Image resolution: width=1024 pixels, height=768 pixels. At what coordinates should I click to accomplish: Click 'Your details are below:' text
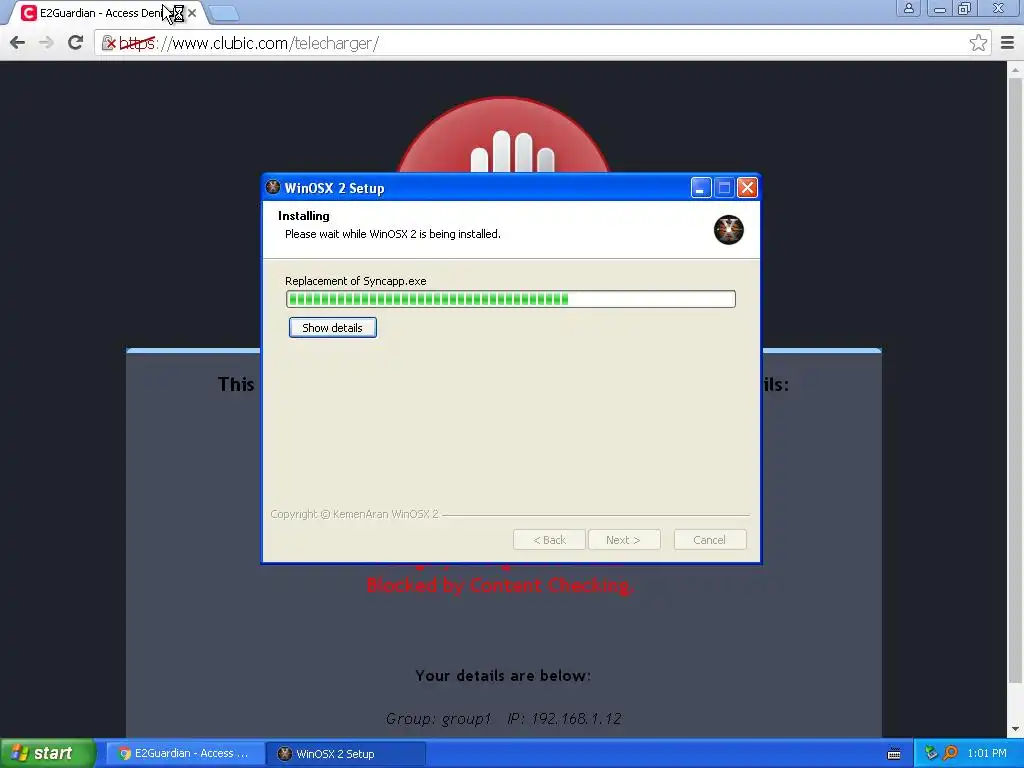tap(503, 676)
